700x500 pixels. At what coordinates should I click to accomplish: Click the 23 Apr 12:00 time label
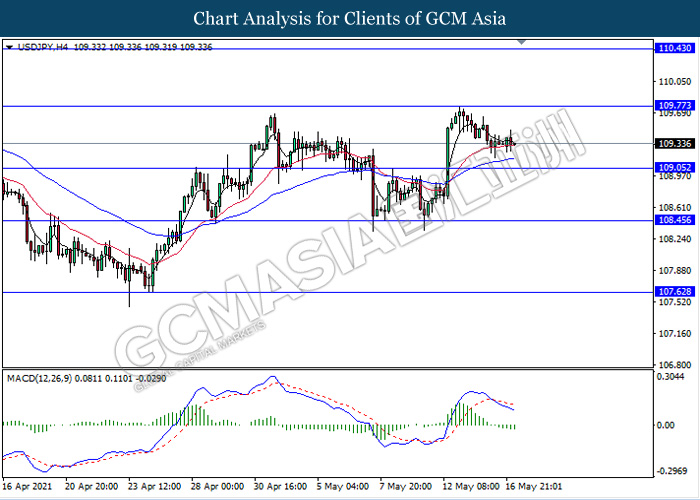tap(154, 486)
